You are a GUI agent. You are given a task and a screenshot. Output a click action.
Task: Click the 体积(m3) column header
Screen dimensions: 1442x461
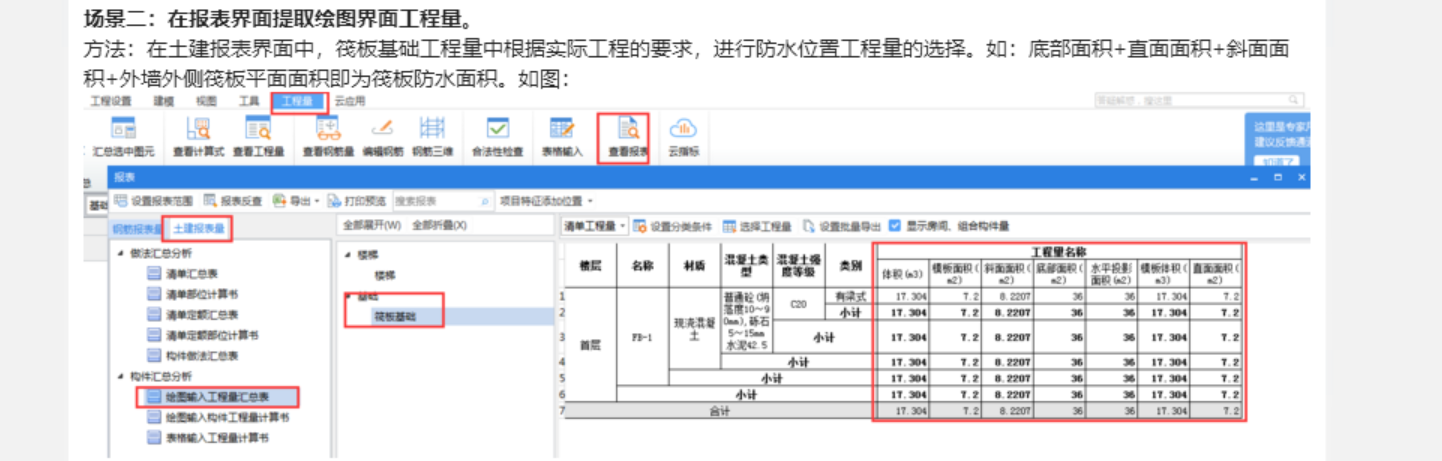click(x=901, y=274)
